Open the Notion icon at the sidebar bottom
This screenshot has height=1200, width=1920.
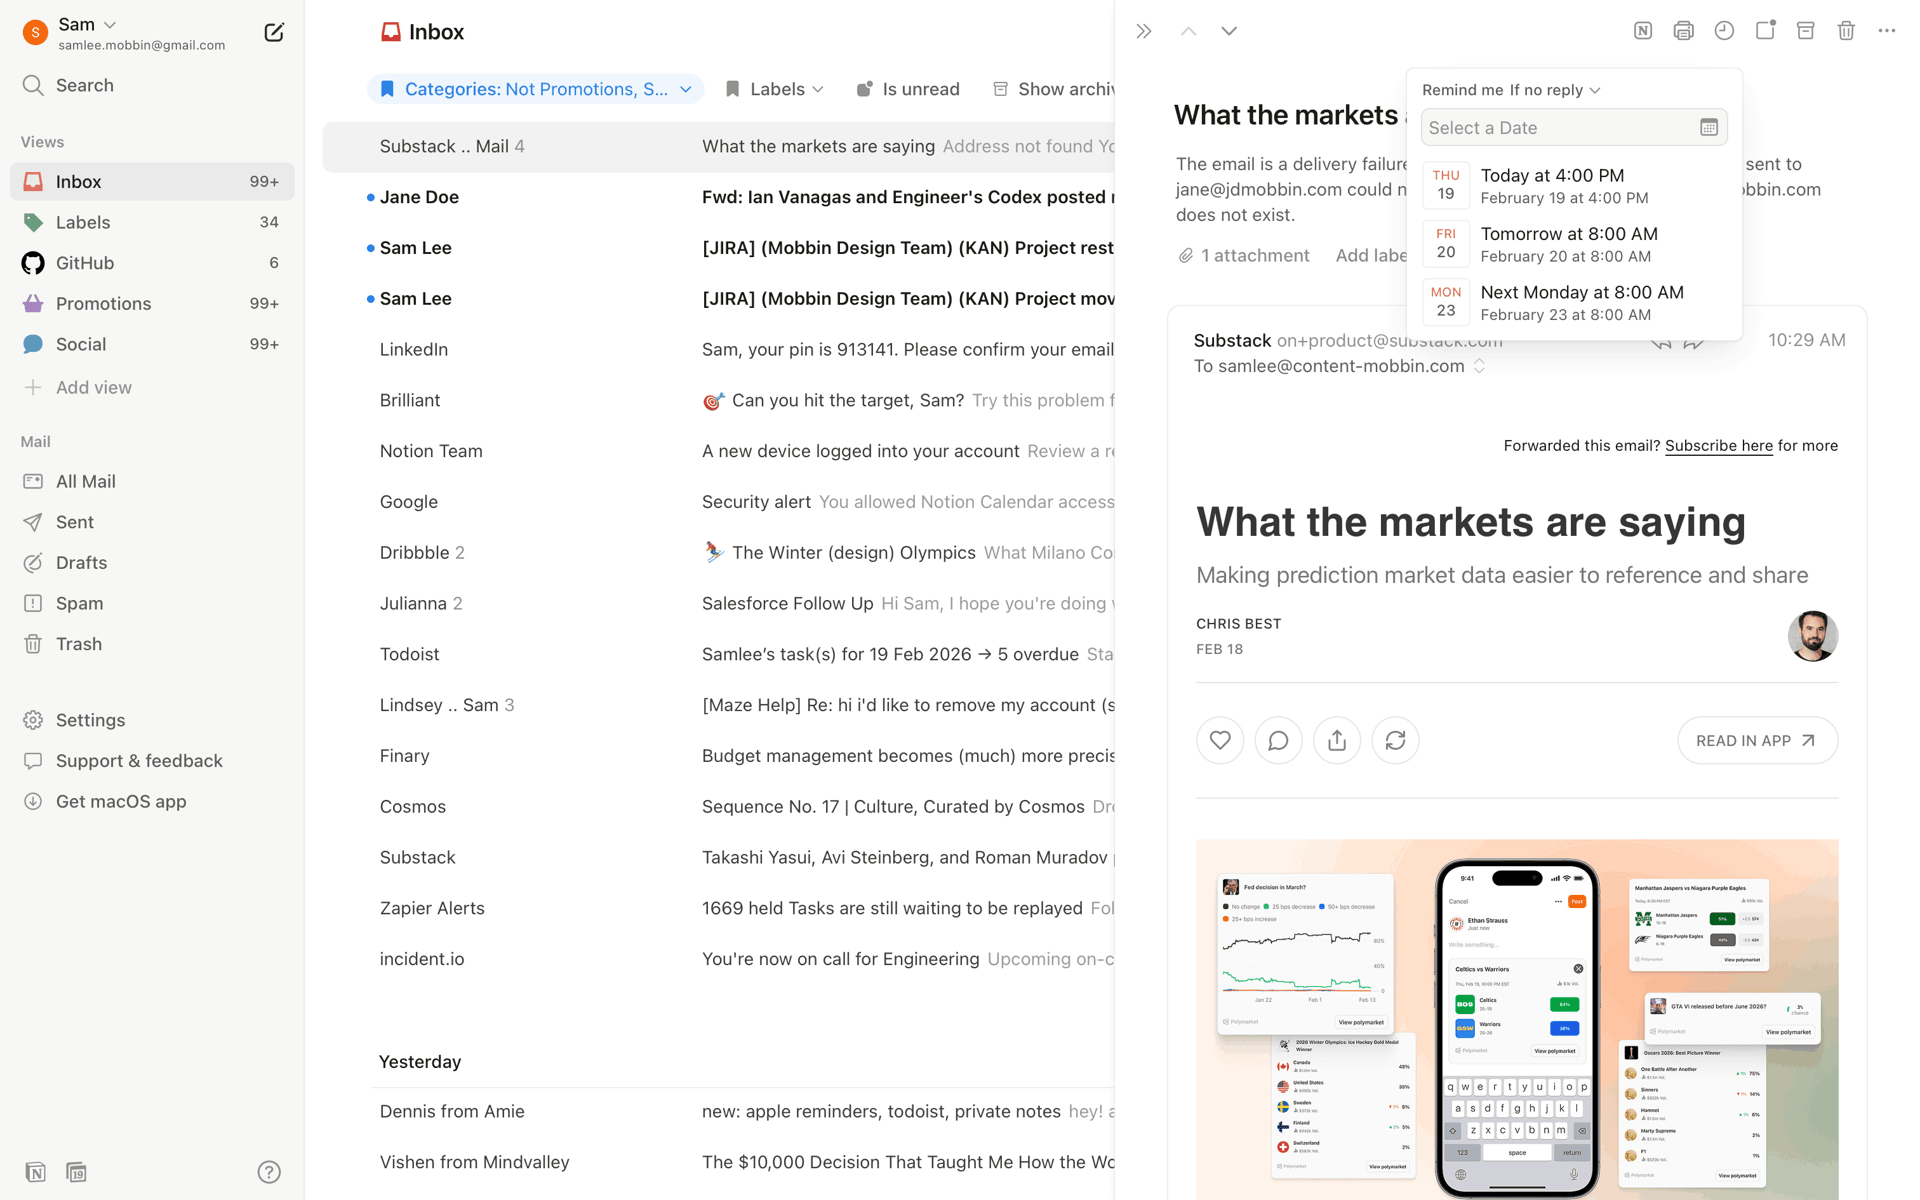(x=35, y=1172)
